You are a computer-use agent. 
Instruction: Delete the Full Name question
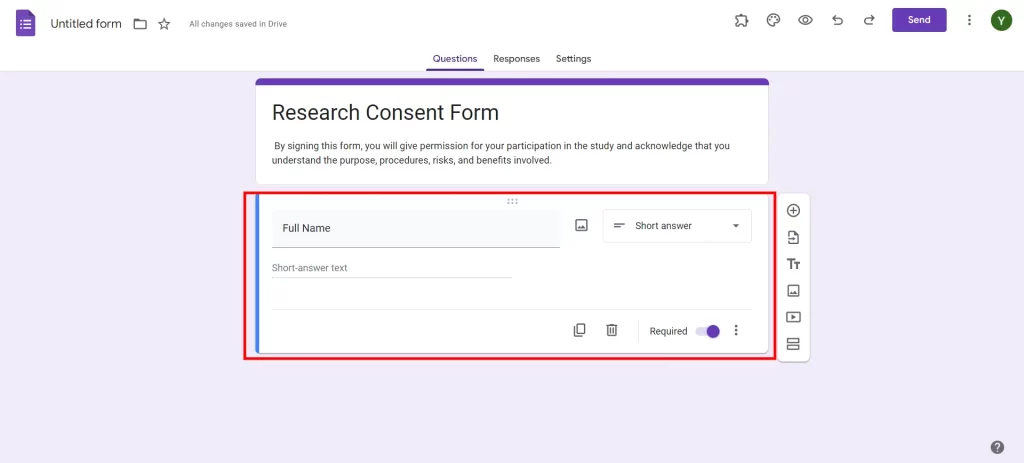611,330
